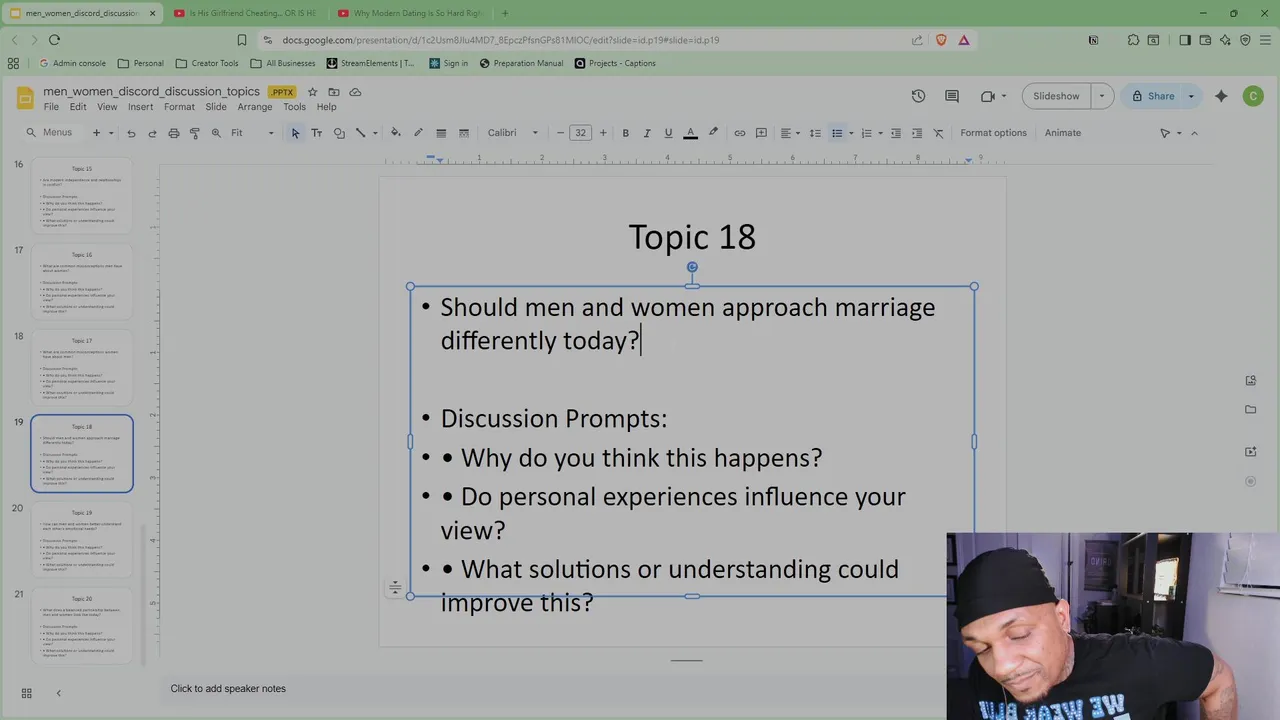Open the video call camera dropdown

click(1003, 96)
